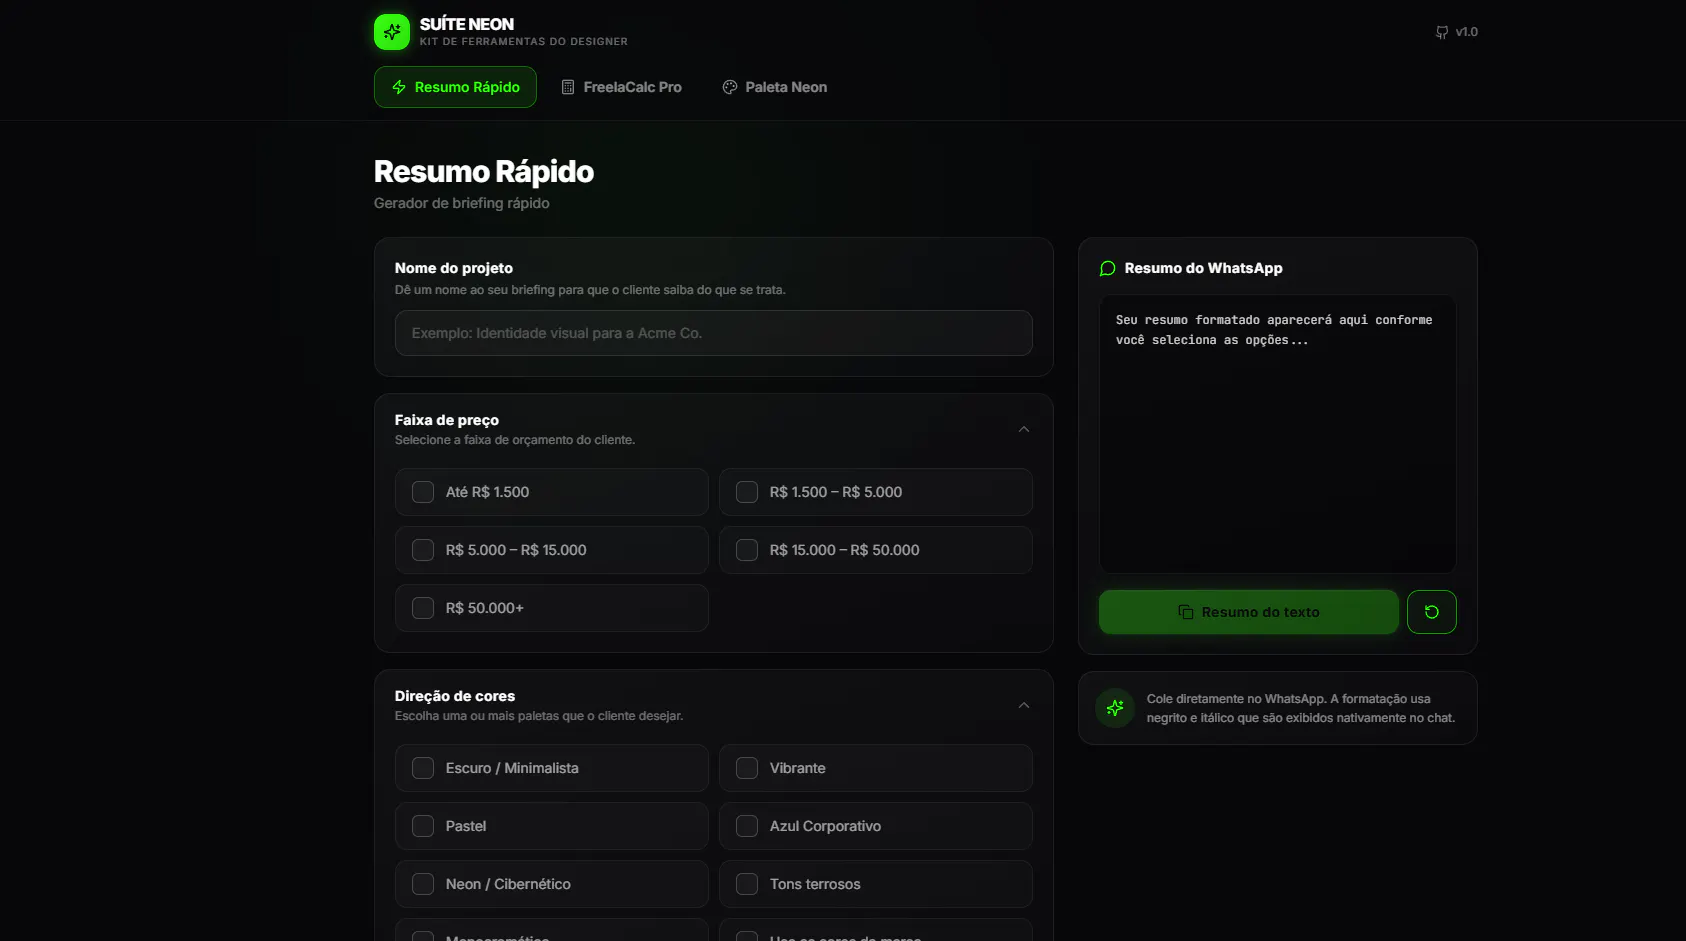This screenshot has width=1686, height=941.
Task: Check the Até R$ 1.500 option
Action: (x=423, y=492)
